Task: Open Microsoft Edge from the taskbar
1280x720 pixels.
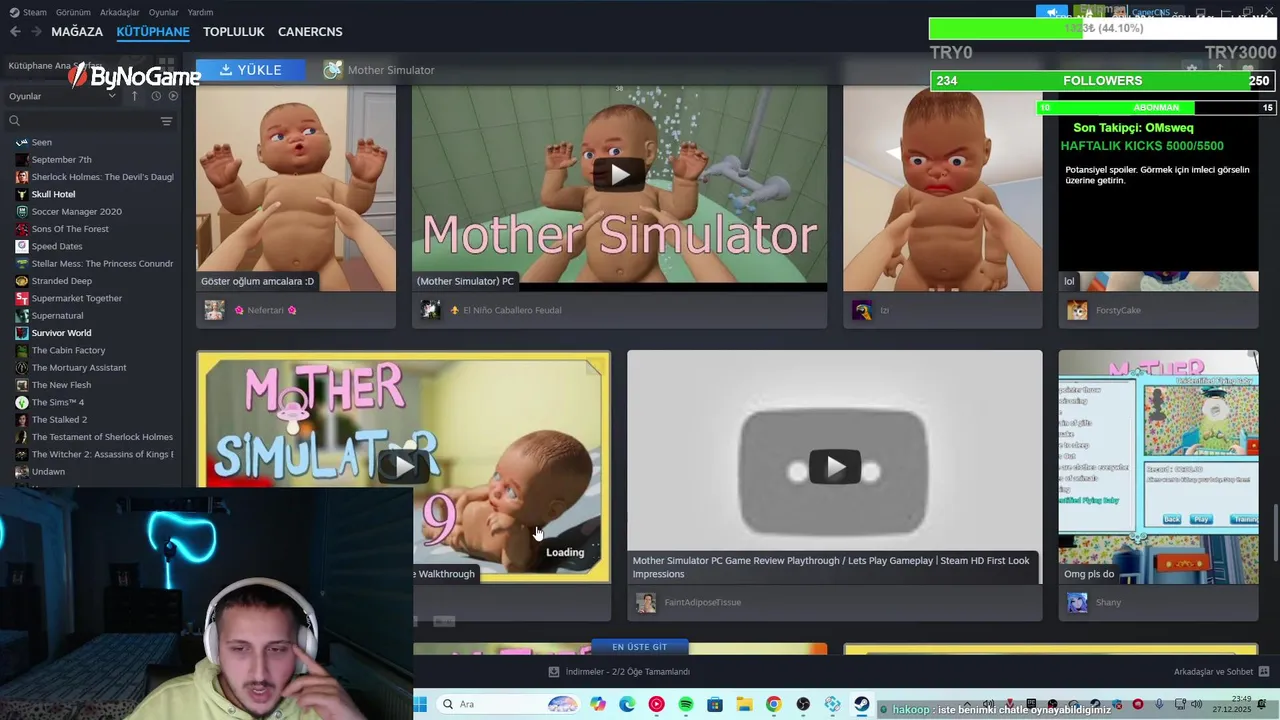Action: 627,704
